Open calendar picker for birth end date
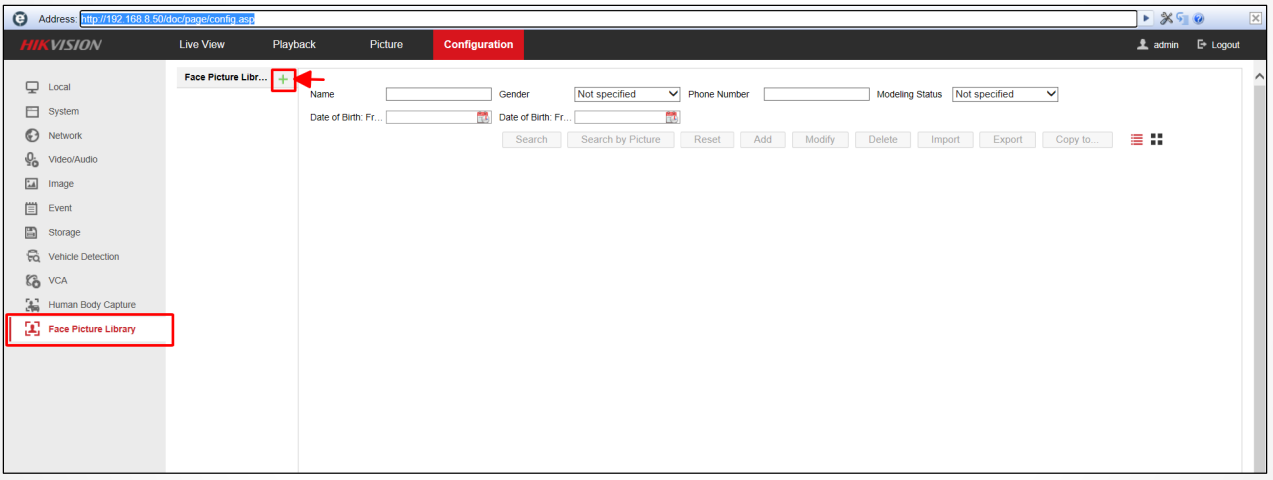1273x480 pixels. tap(672, 117)
